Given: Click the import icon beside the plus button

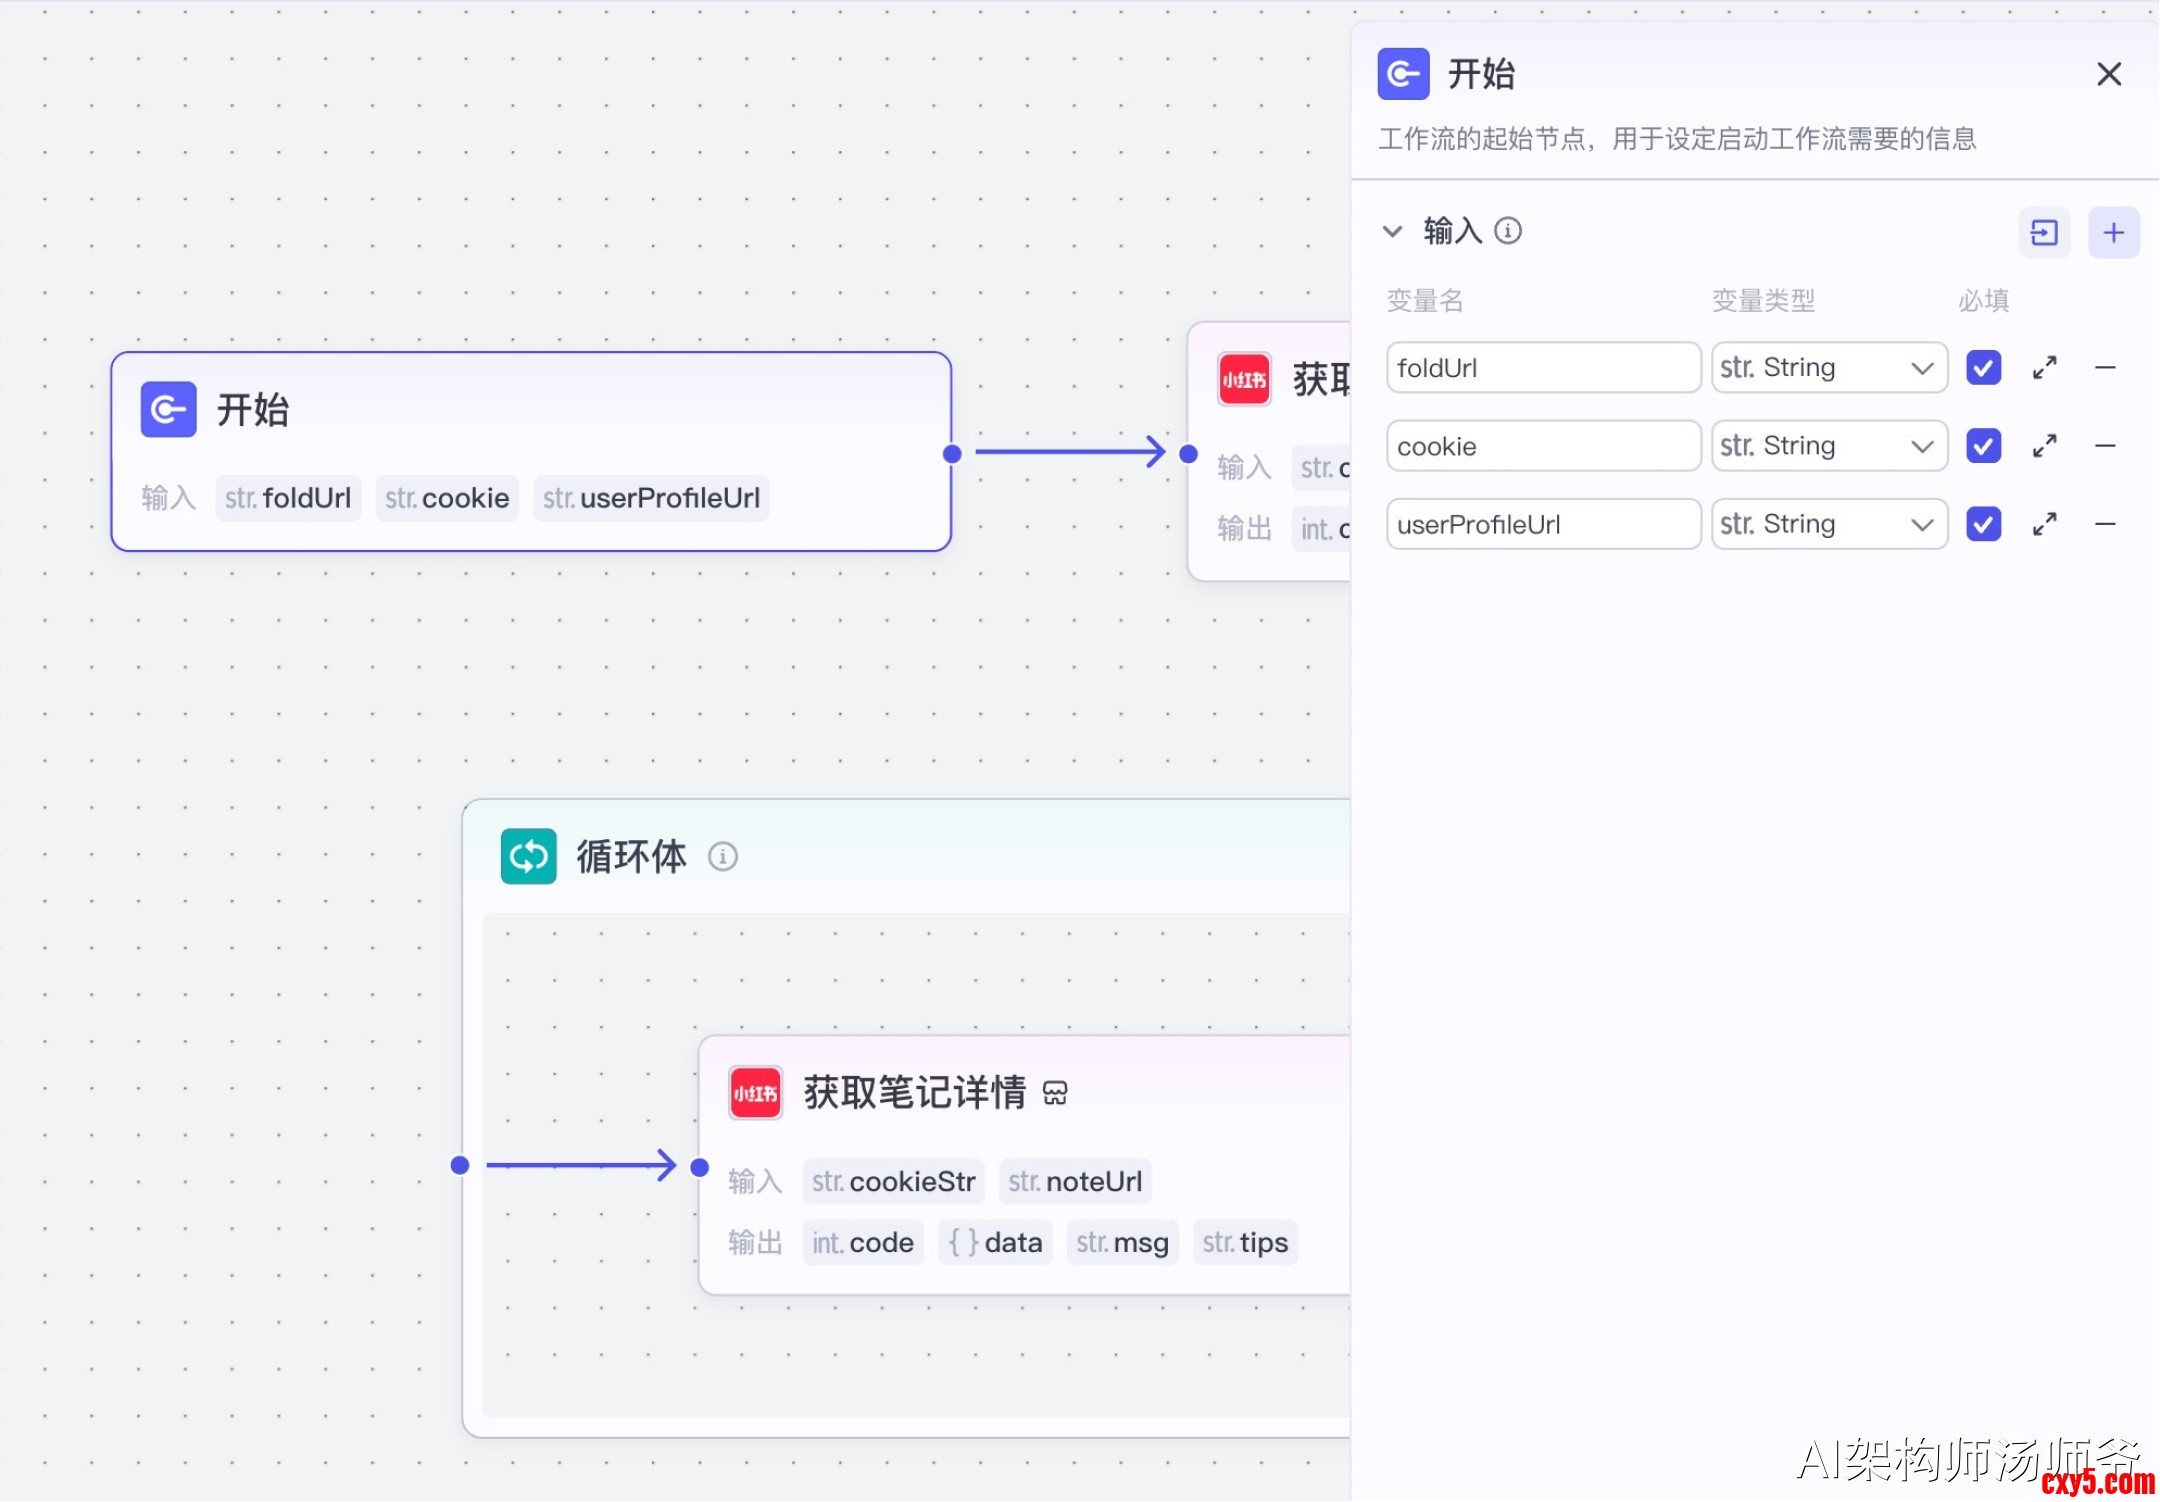Looking at the screenshot, I should coord(2044,233).
